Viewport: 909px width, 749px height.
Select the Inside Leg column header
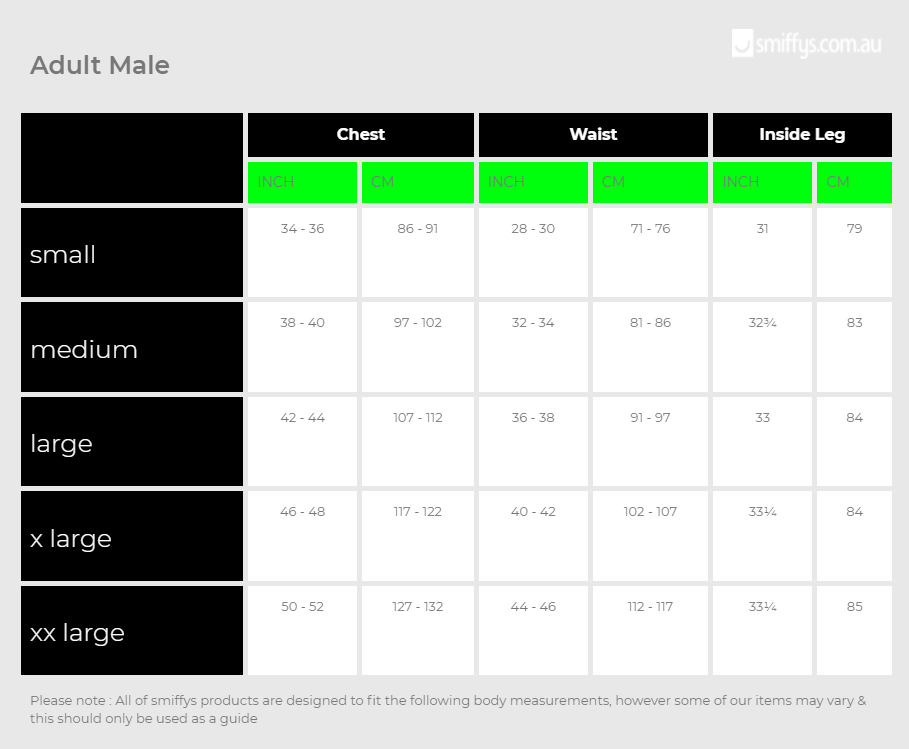[802, 134]
